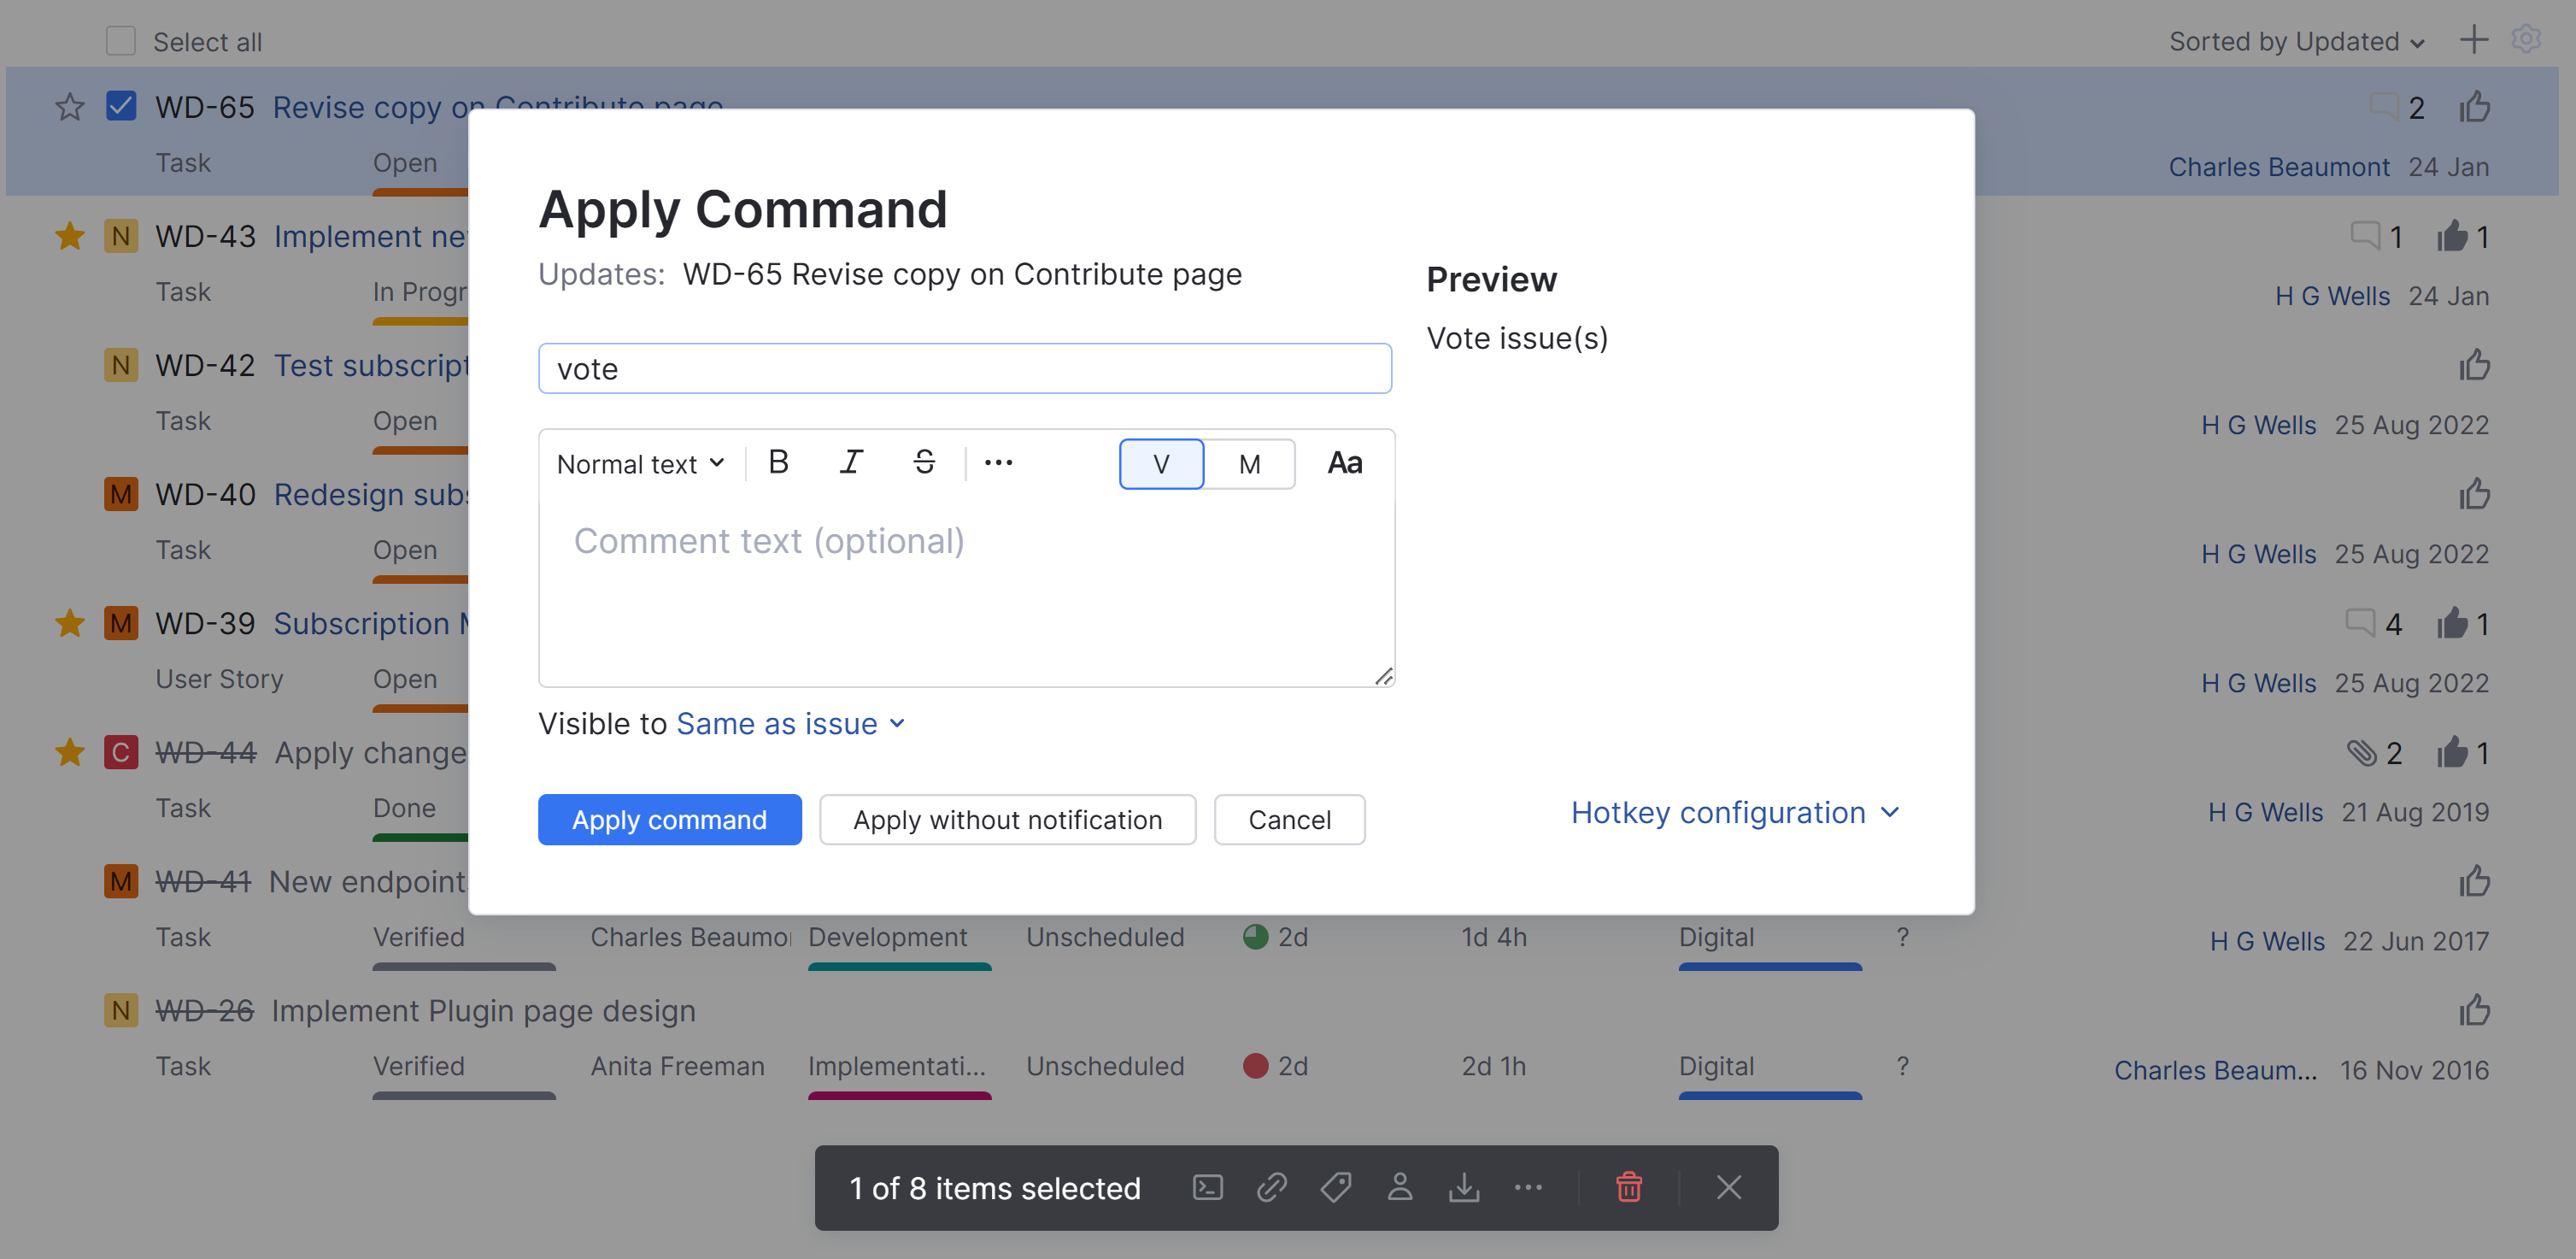This screenshot has width=2576, height=1259.
Task: Apply strikethrough formatting
Action: (x=924, y=462)
